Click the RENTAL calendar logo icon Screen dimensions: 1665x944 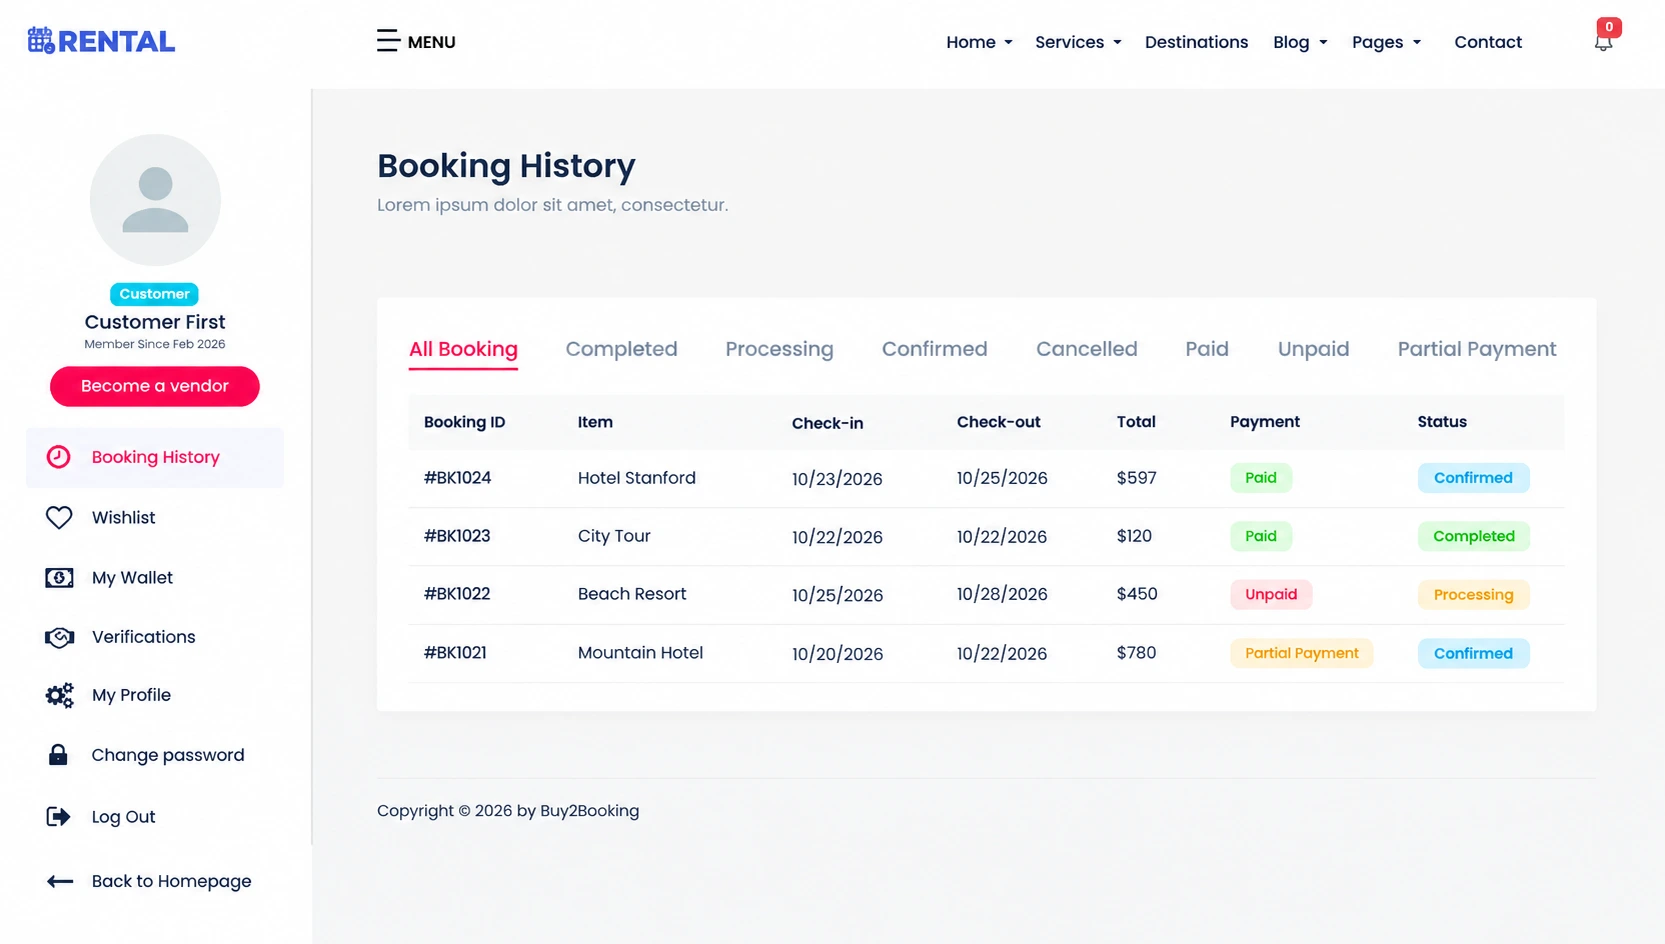tap(41, 40)
